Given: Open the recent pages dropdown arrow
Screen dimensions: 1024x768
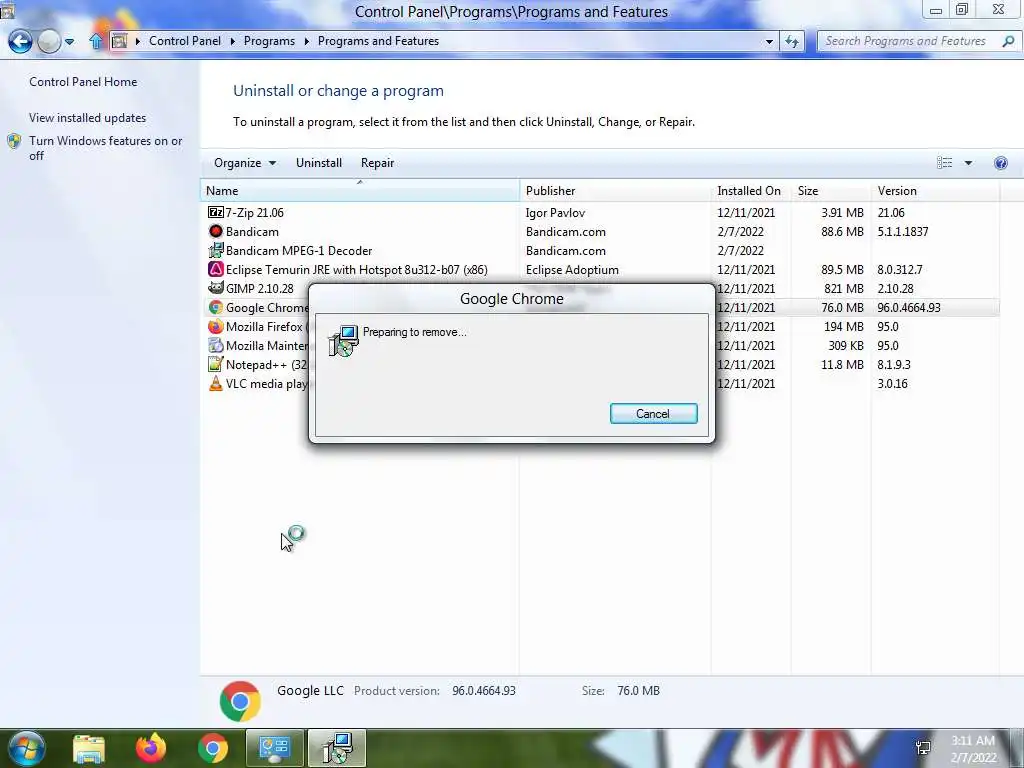Looking at the screenshot, I should pos(69,41).
